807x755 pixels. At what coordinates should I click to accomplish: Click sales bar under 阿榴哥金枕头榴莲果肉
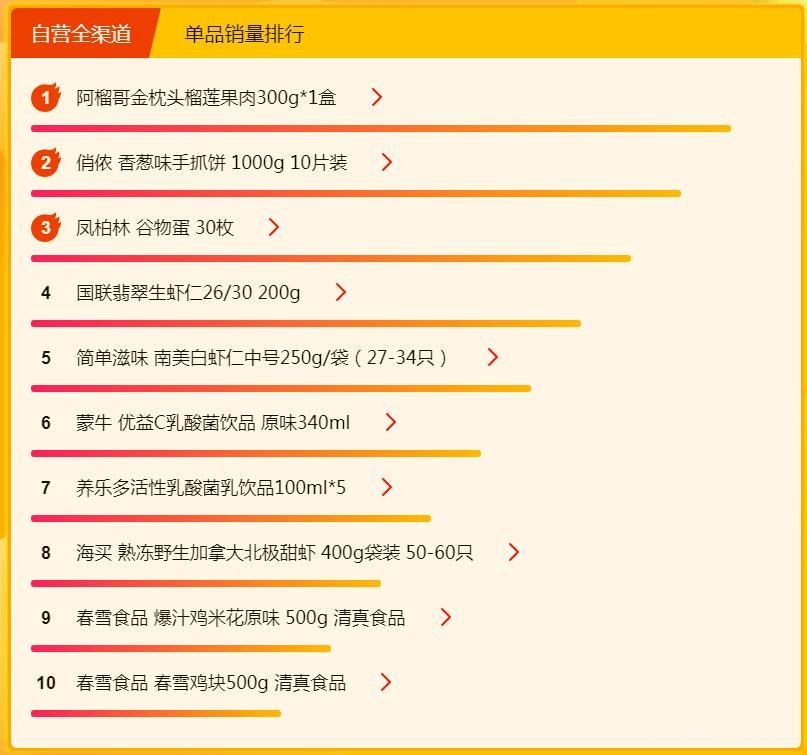point(380,128)
